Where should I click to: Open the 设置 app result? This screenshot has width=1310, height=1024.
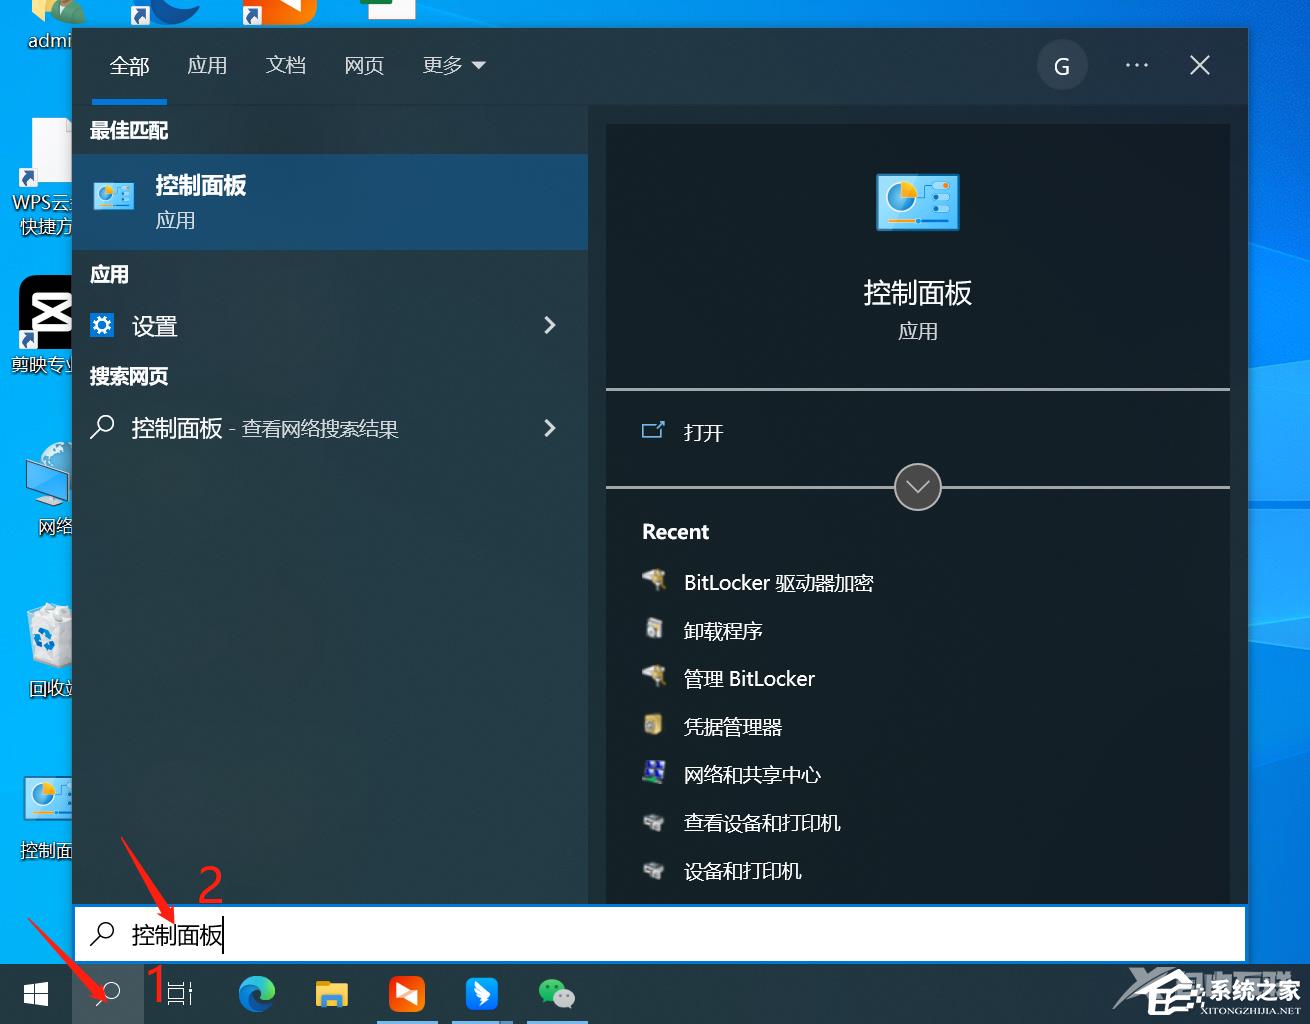click(x=330, y=325)
